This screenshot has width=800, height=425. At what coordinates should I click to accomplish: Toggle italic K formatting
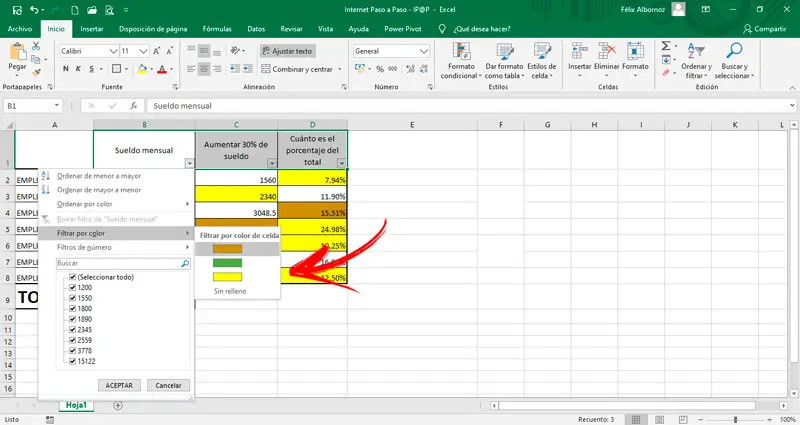coord(78,69)
